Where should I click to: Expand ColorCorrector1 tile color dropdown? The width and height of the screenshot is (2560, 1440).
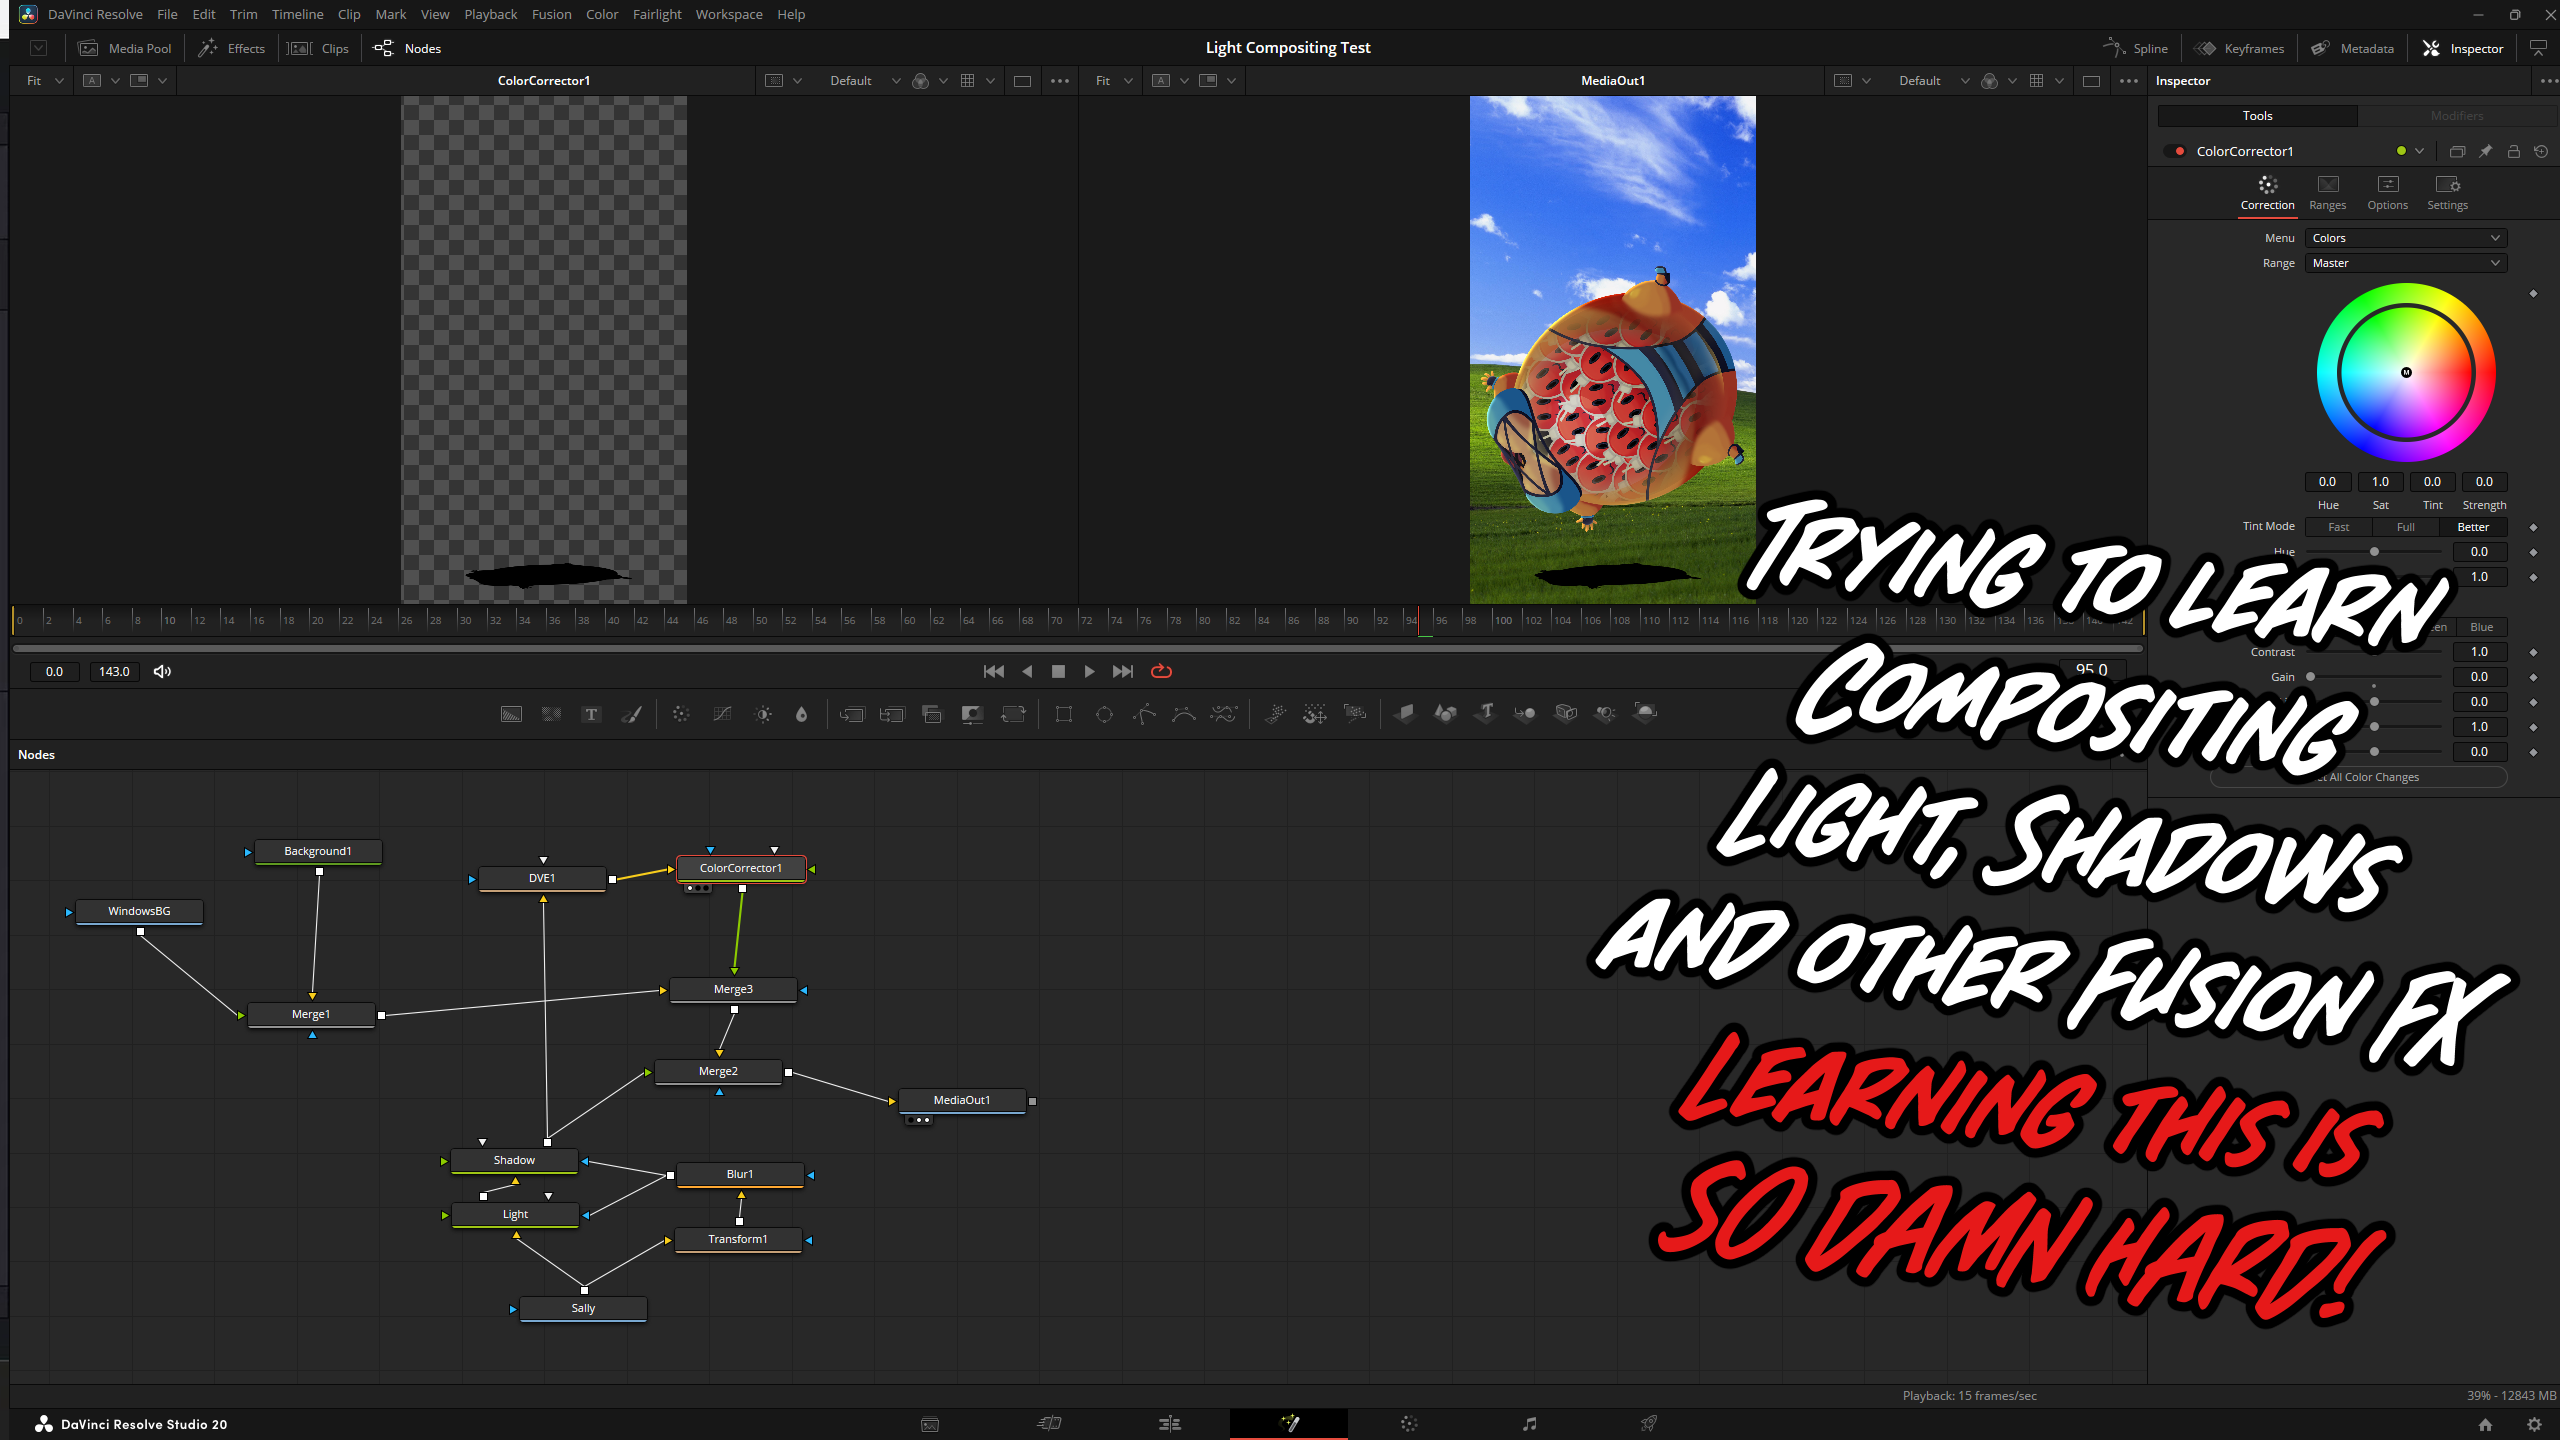pos(2419,151)
